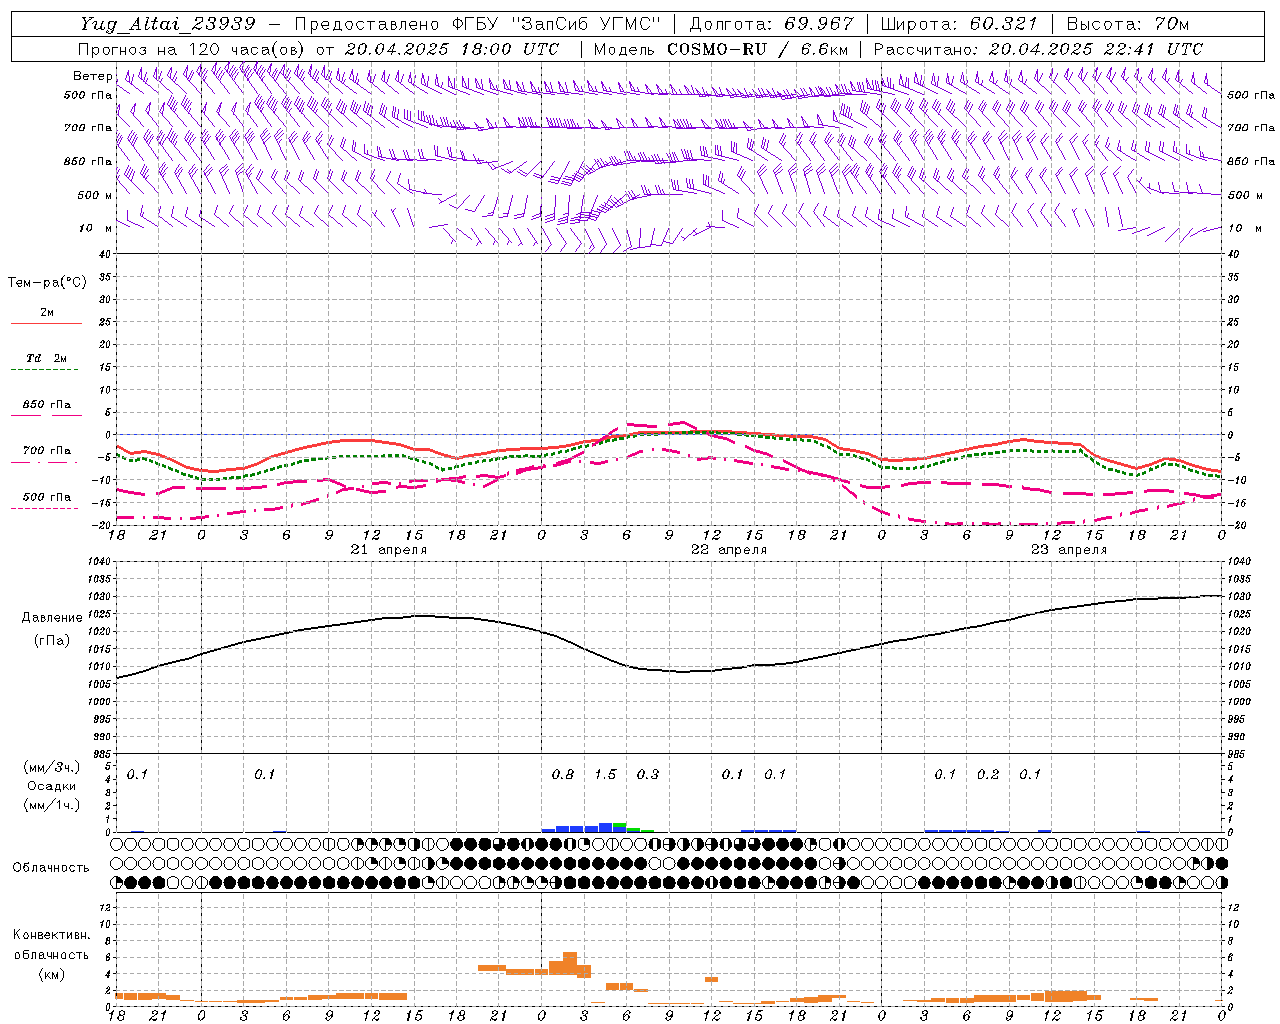
Task: Click the Облачность cloudiness label
Action: coord(51,868)
